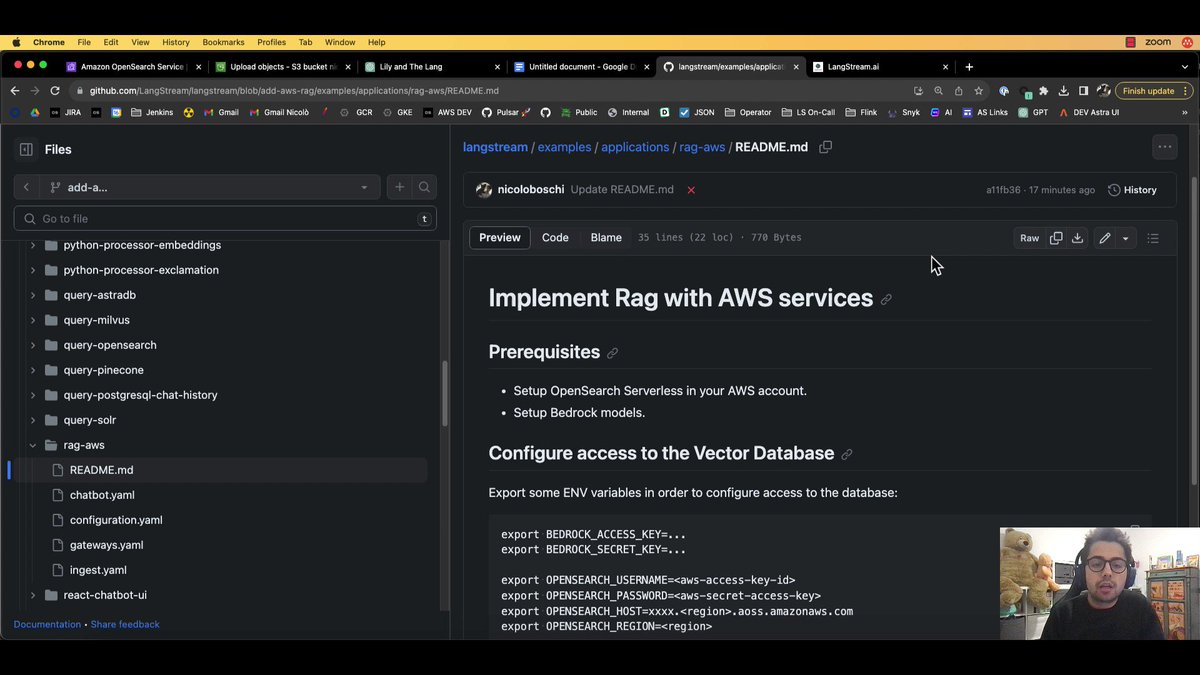Edit this file with pencil icon
Screen dimensions: 1200x675
[1104, 238]
